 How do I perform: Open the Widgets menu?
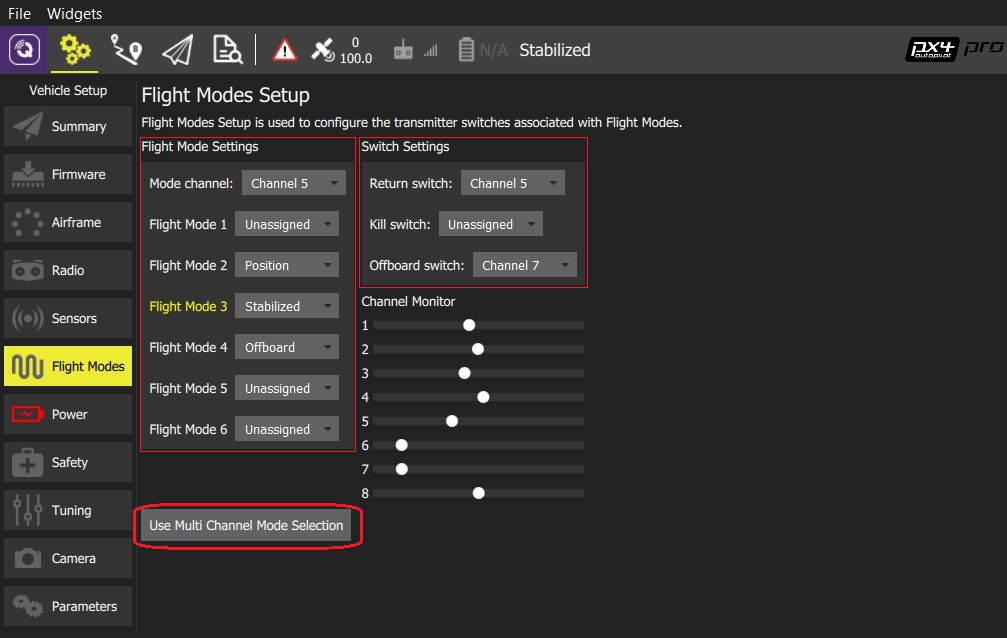tap(74, 13)
